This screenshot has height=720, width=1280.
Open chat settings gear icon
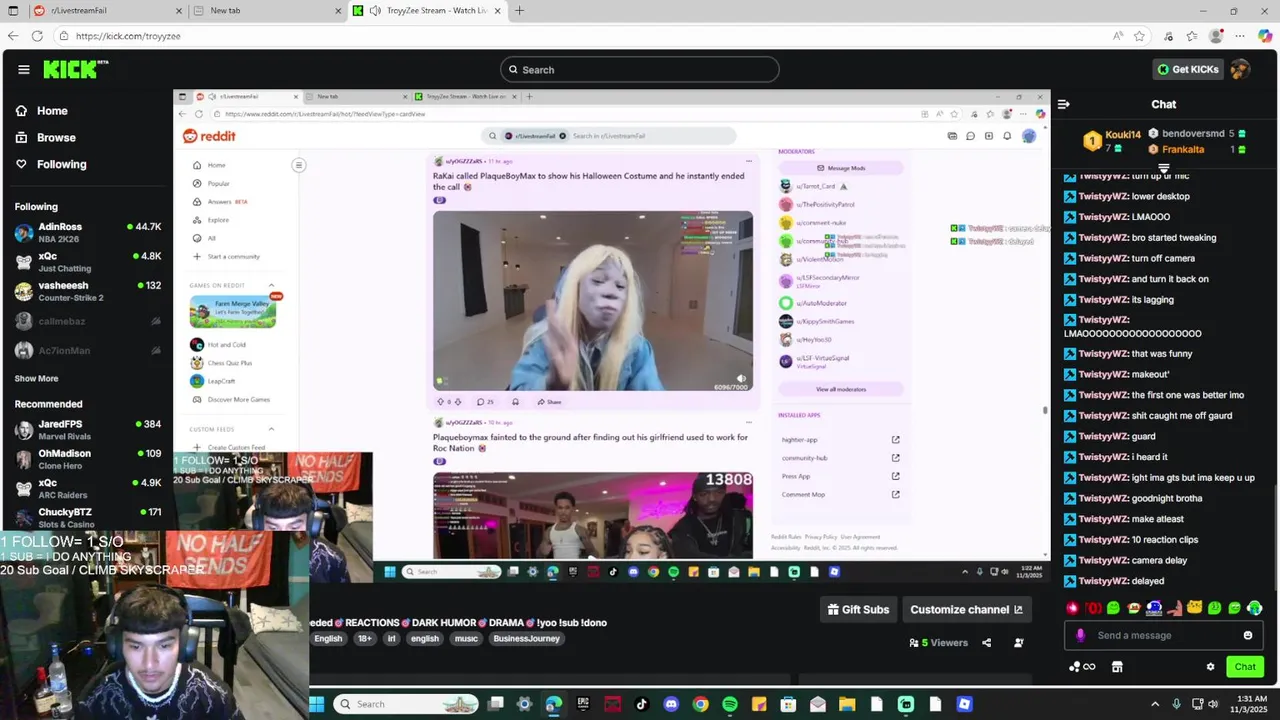(1210, 667)
